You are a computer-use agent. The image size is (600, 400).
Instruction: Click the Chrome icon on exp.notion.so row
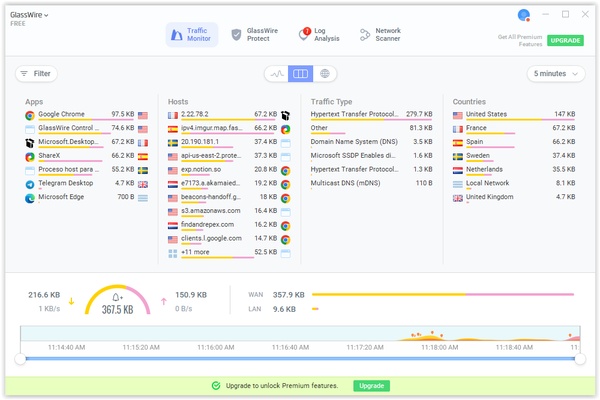[x=285, y=170]
